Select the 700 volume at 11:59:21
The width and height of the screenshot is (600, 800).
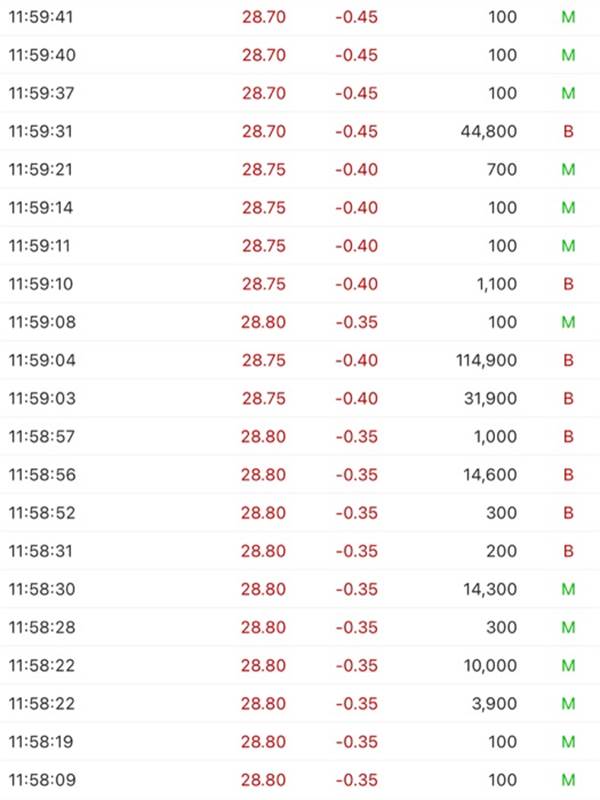click(x=502, y=170)
